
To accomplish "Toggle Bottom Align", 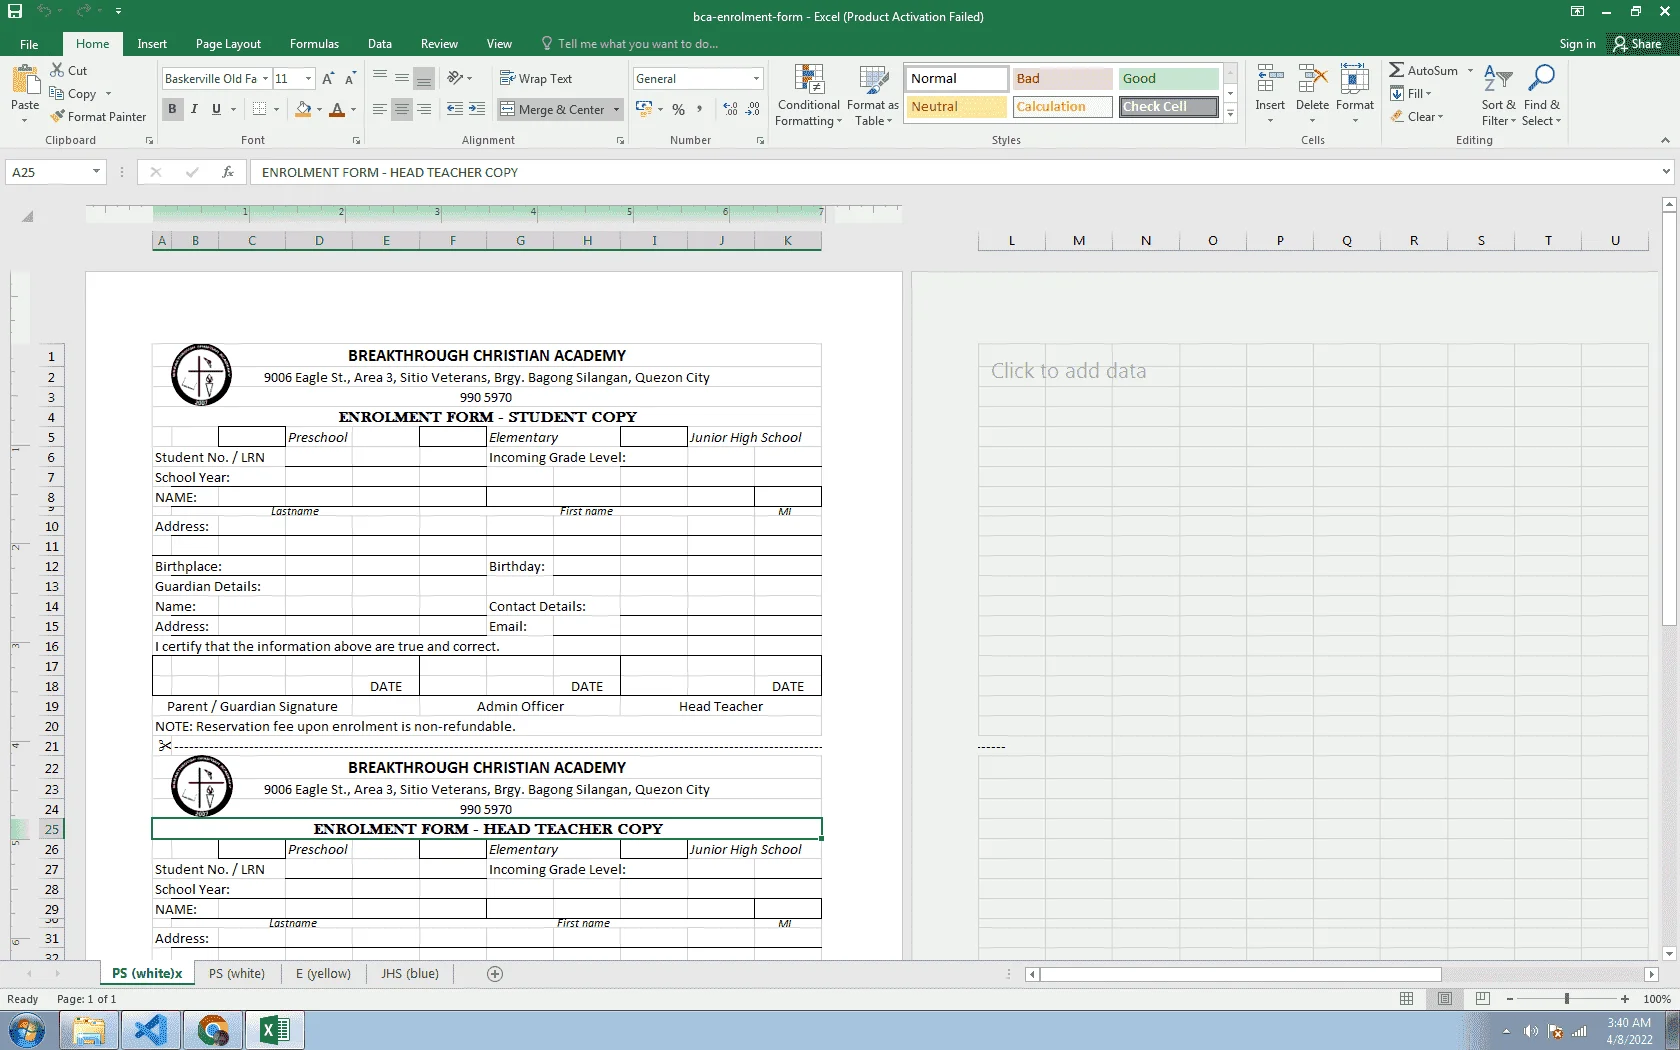I will [x=424, y=79].
